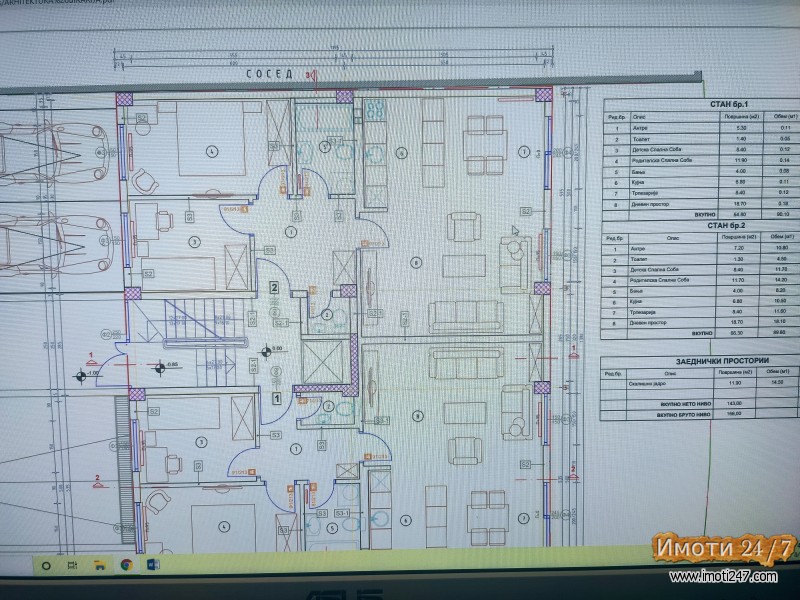Click the red section marker 2 at lower left

[x=97, y=478]
